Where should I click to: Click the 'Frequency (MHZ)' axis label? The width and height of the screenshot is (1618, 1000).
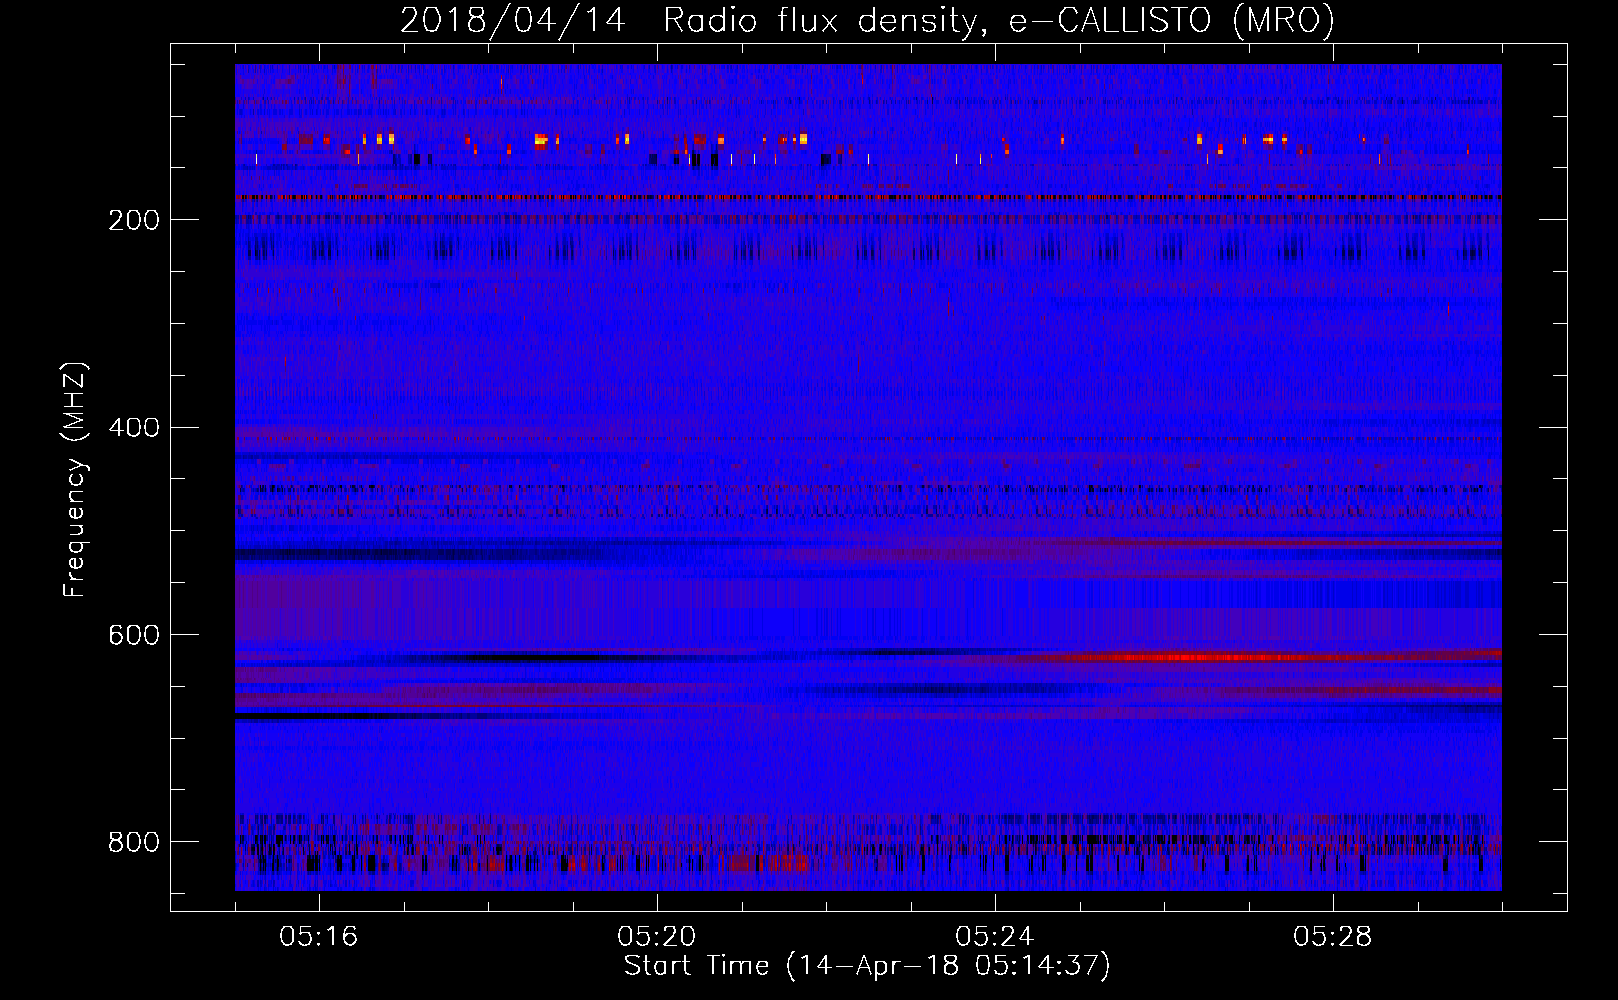tap(75, 479)
